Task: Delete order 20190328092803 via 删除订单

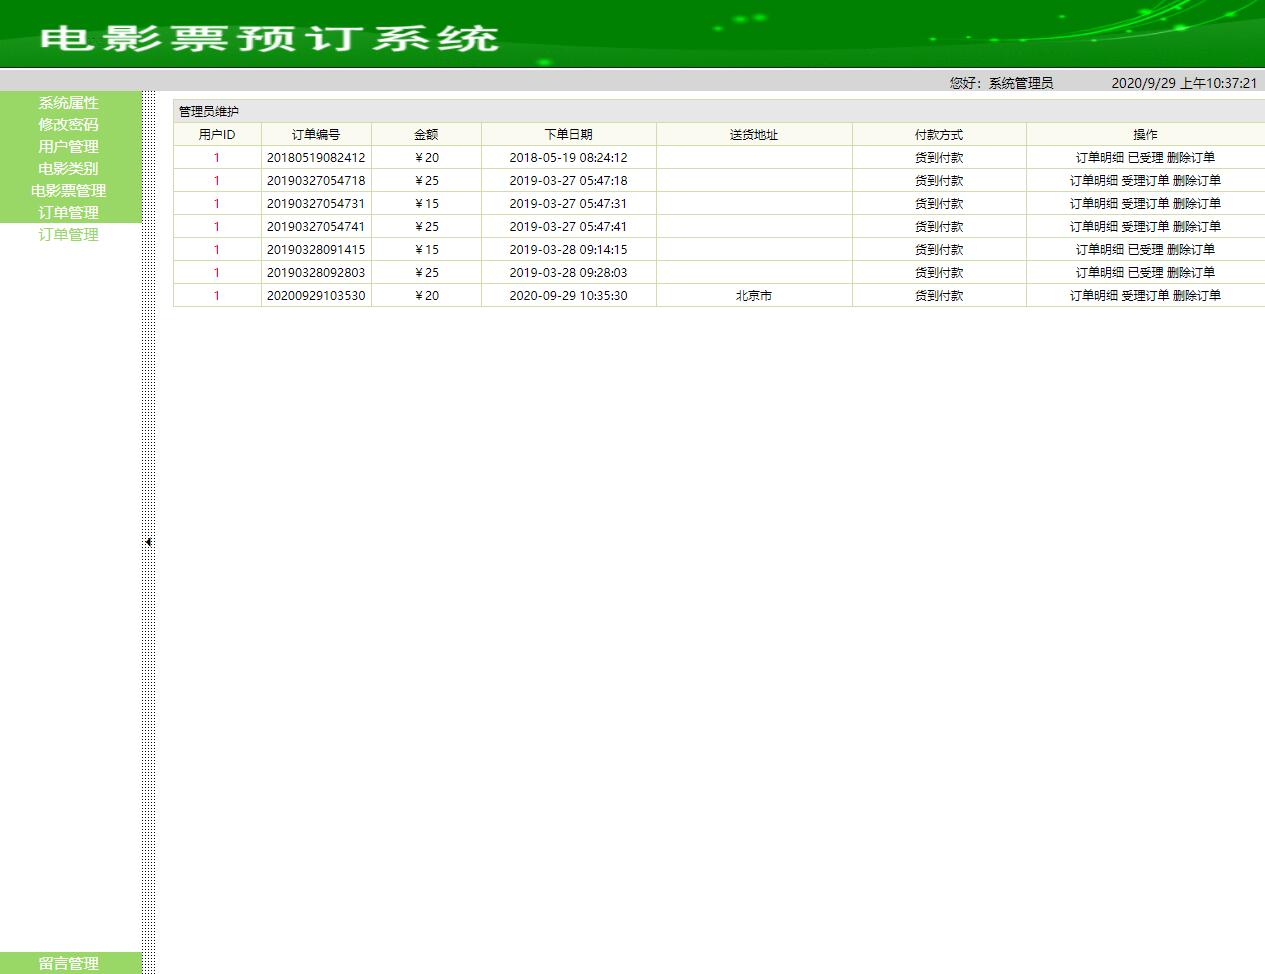Action: [1191, 273]
